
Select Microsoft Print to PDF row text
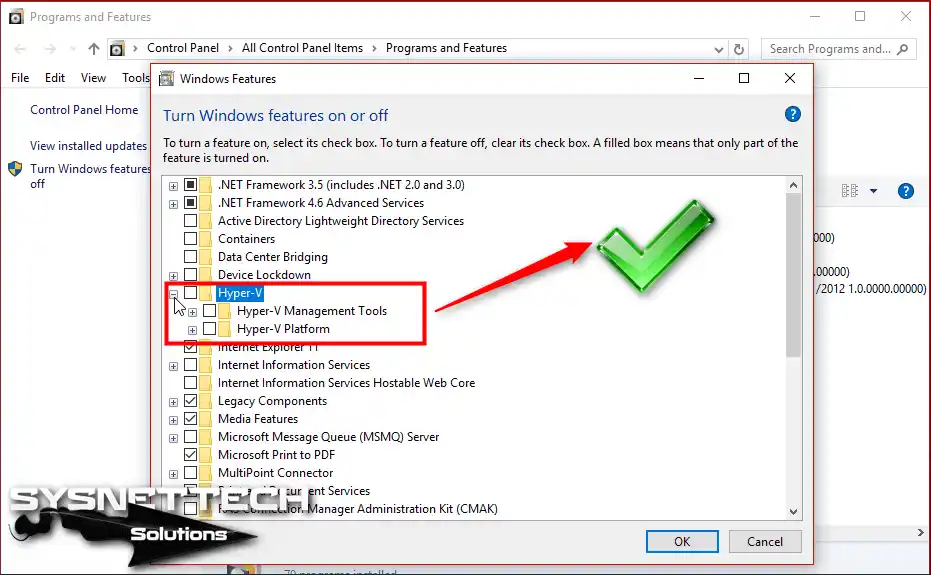click(277, 455)
